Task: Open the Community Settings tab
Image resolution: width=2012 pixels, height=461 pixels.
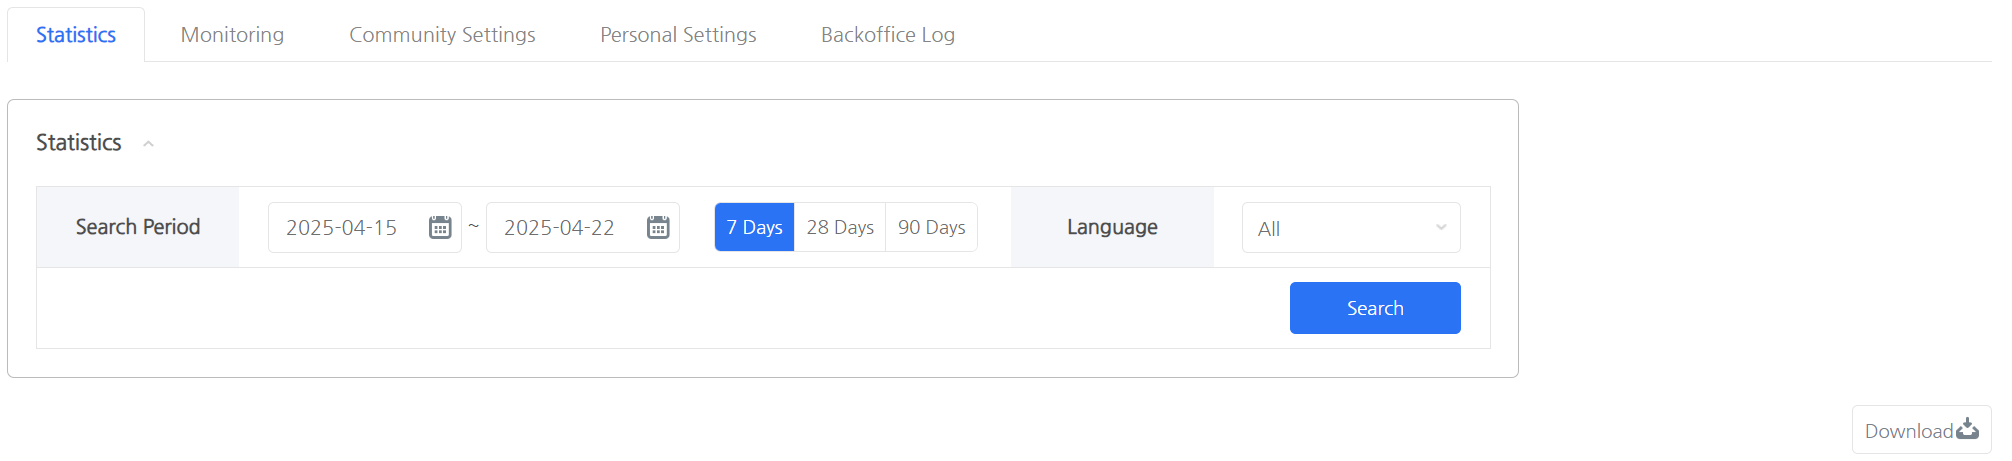Action: pos(442,35)
